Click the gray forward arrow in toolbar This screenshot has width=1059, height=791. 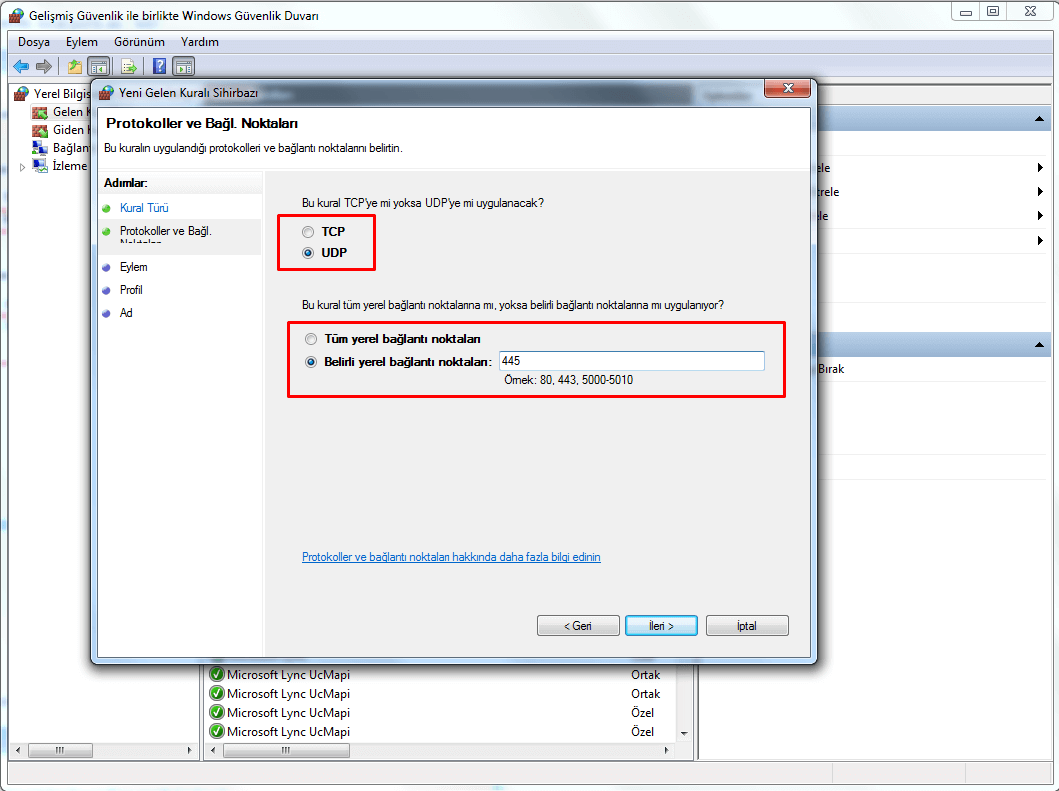tap(43, 66)
